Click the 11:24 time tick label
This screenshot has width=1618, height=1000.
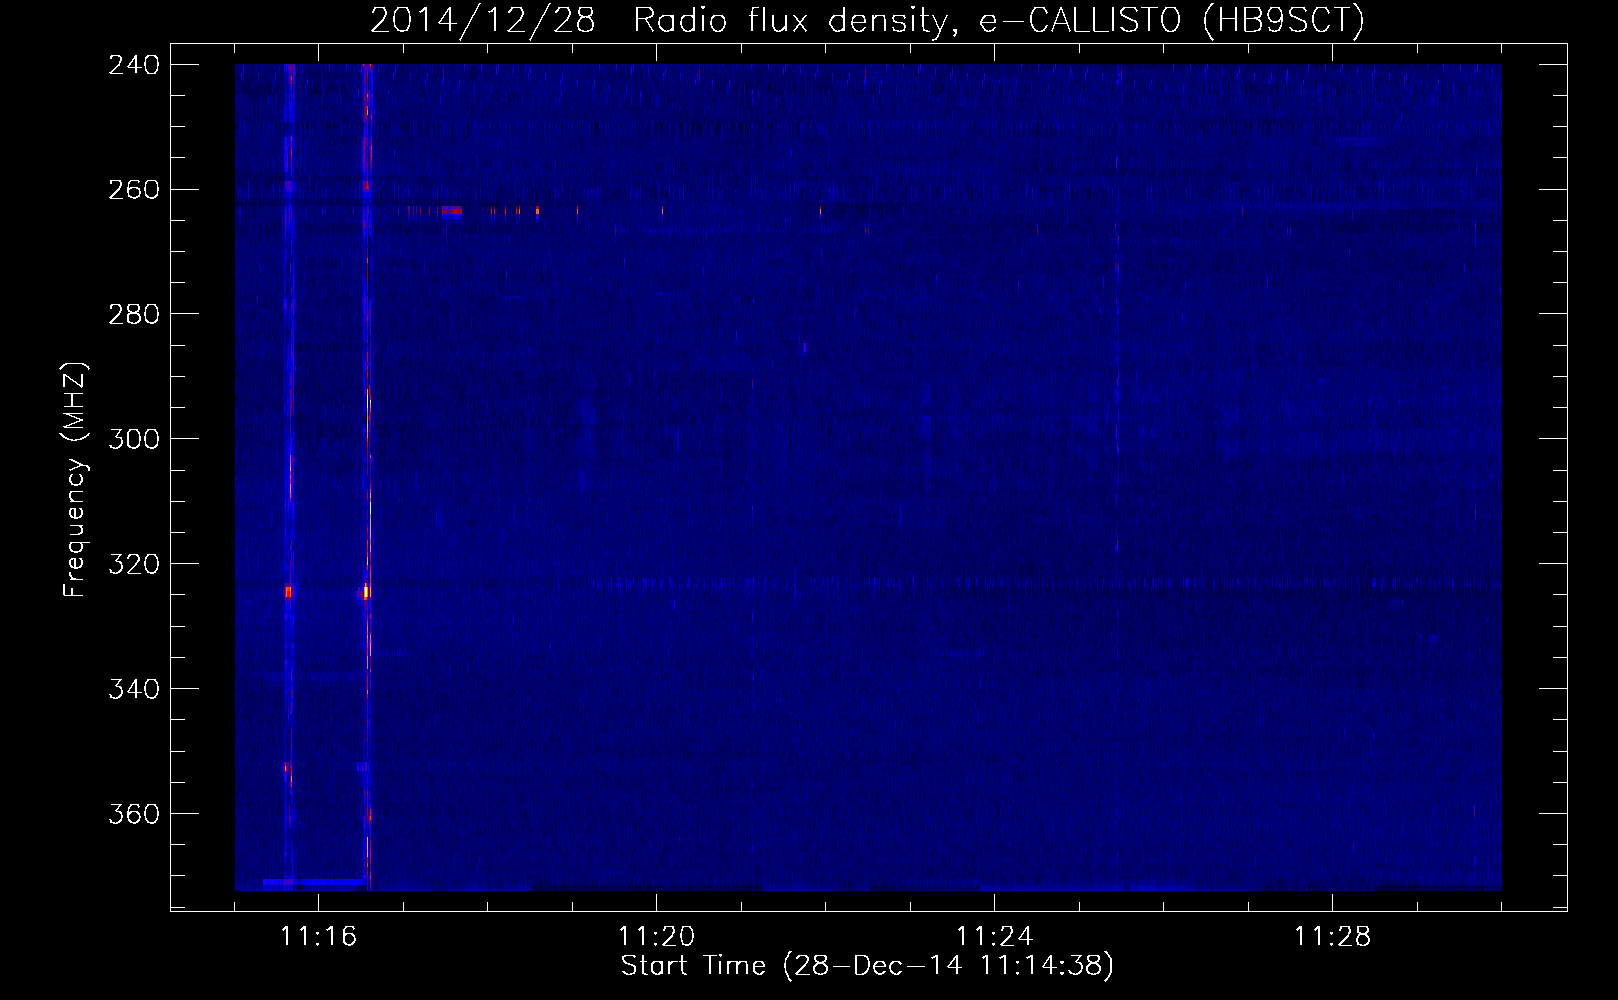click(995, 936)
